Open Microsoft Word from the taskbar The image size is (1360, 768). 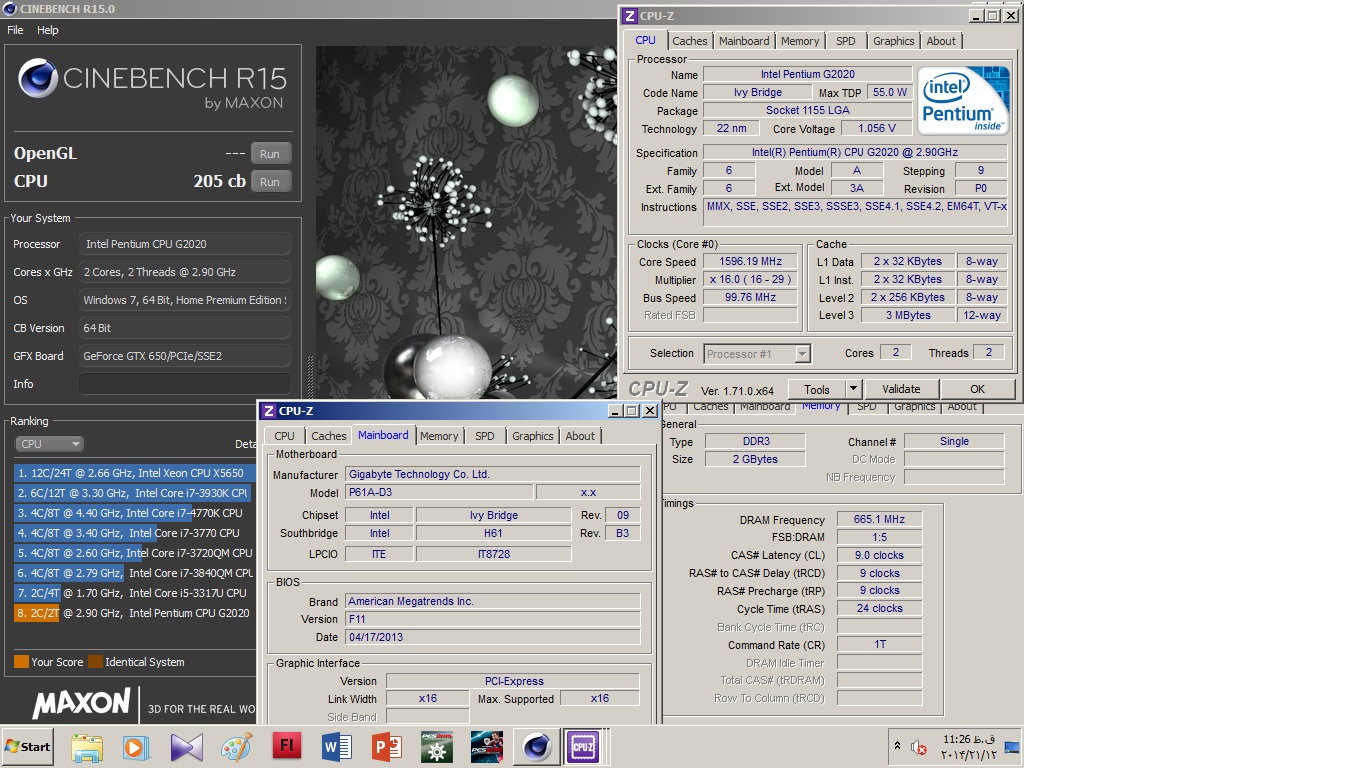pos(337,747)
